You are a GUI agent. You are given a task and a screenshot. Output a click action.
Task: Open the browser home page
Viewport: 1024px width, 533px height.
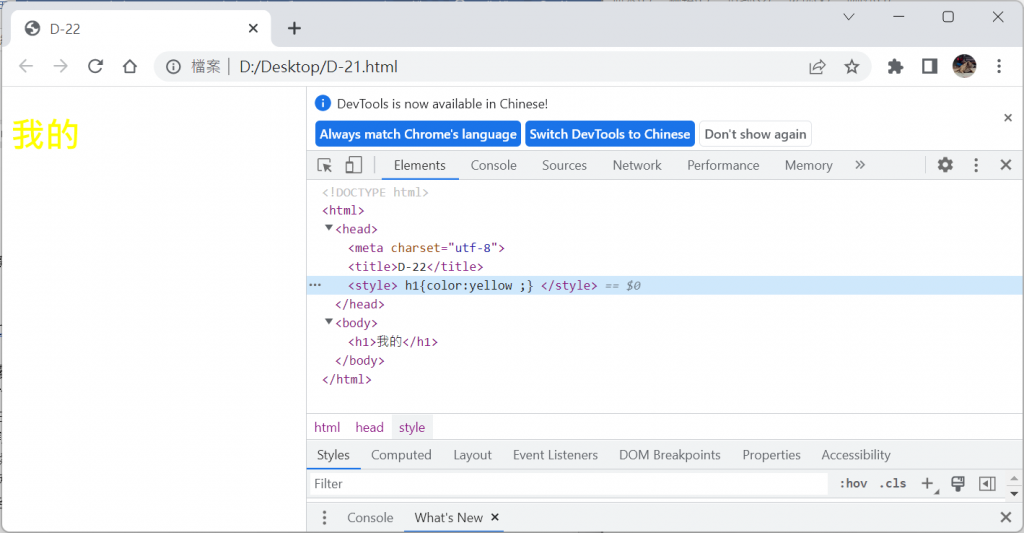pos(130,66)
